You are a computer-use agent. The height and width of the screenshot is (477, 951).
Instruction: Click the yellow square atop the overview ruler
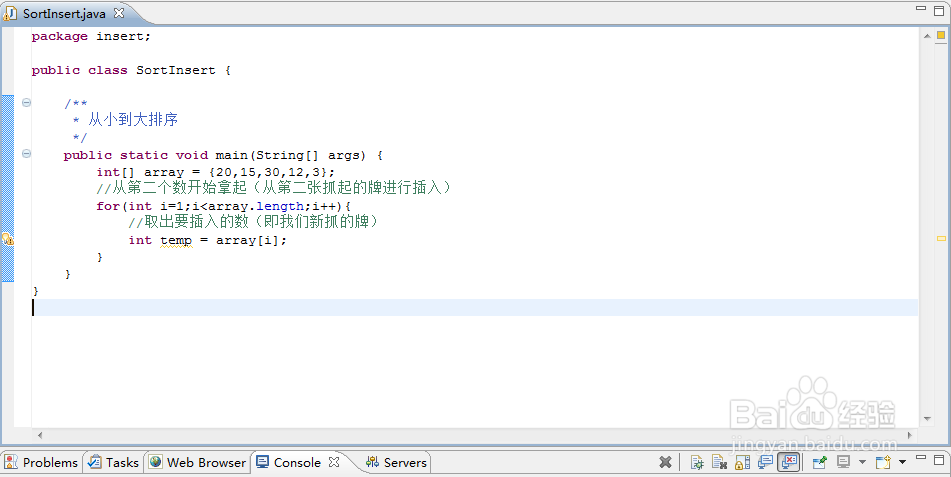pyautogui.click(x=941, y=35)
